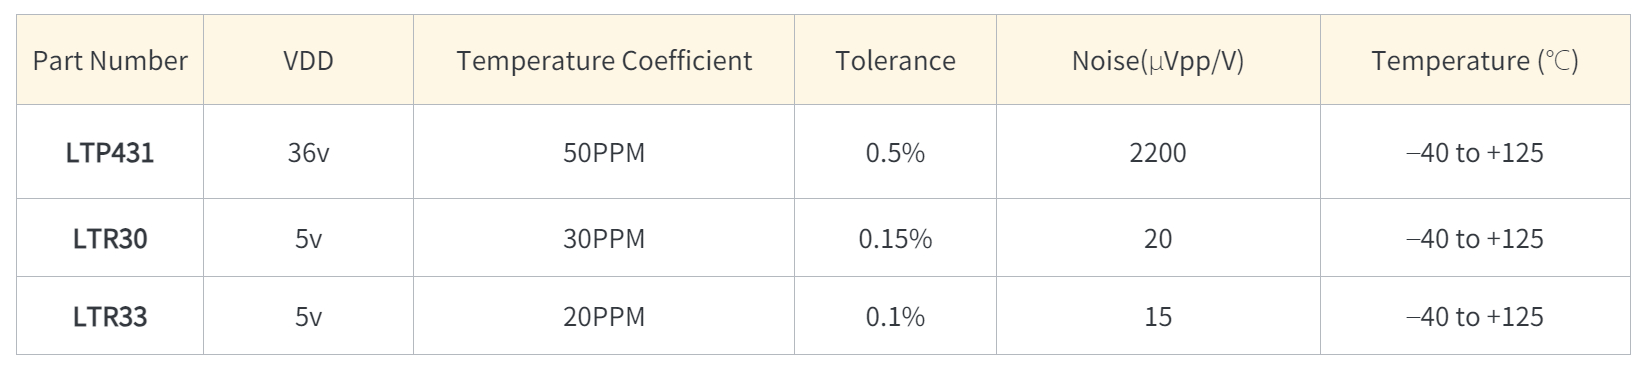Click LTR33's temperature range cell

point(1475,317)
